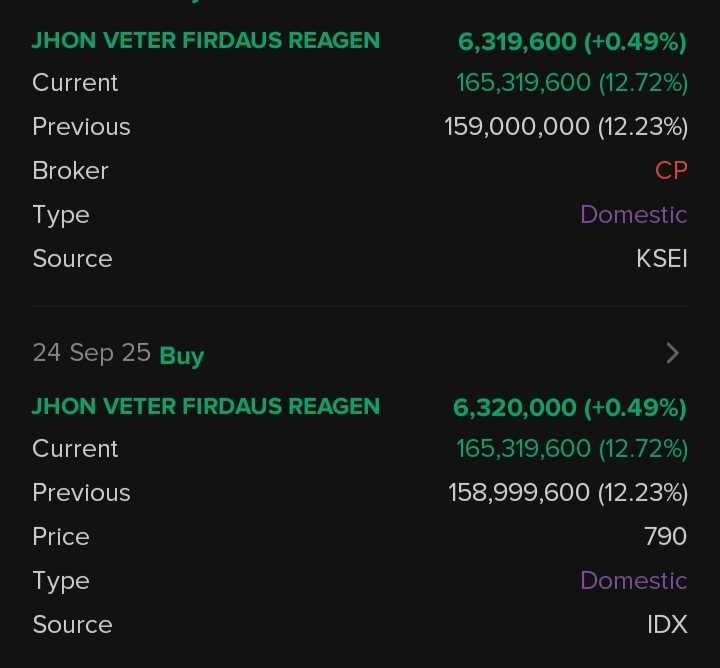Click the Price row label

[61, 537]
